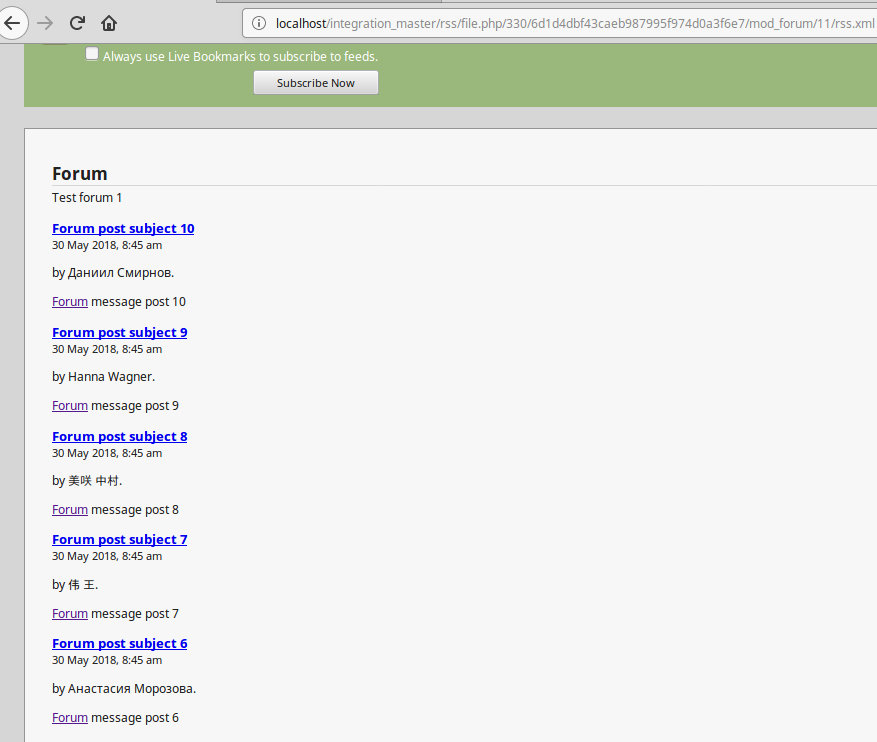Screen dimensions: 877x742
Task: Reload the current page
Action: tap(77, 23)
